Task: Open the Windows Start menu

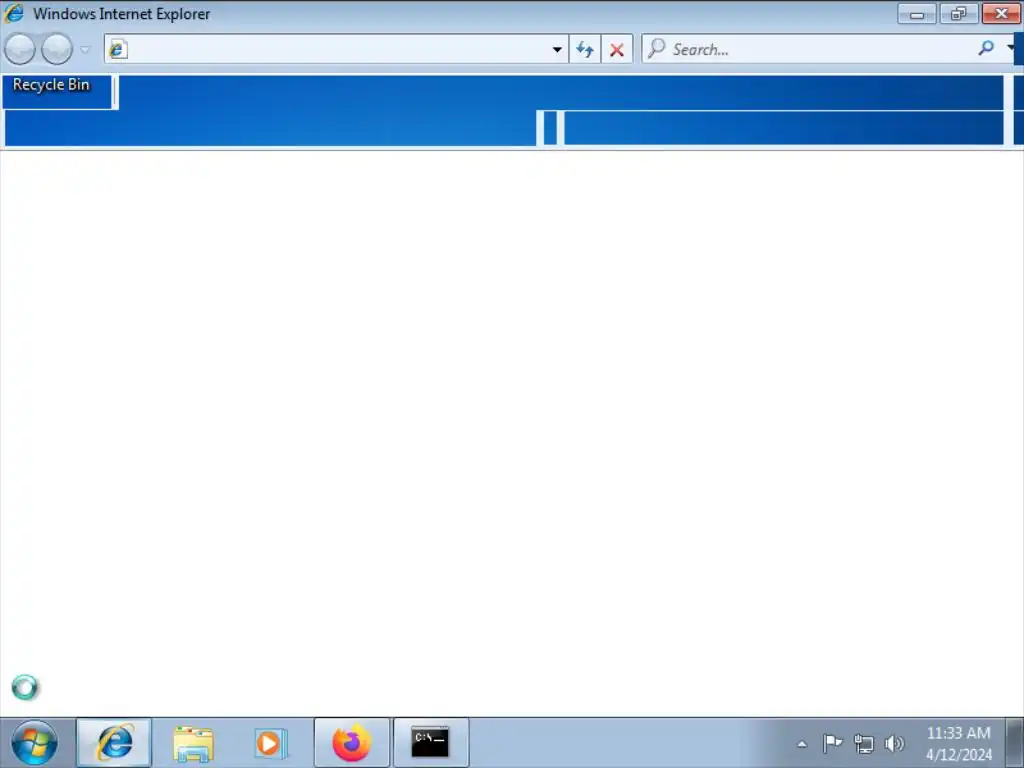Action: (x=34, y=743)
